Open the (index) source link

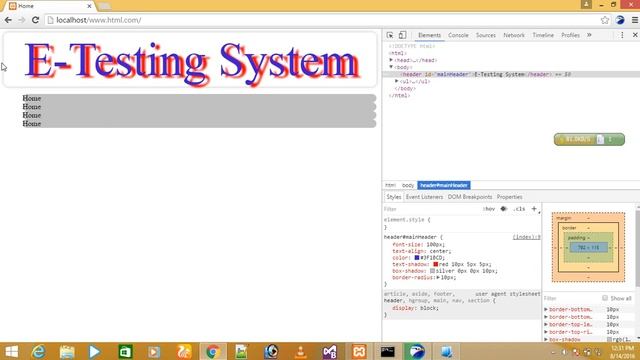[527, 237]
